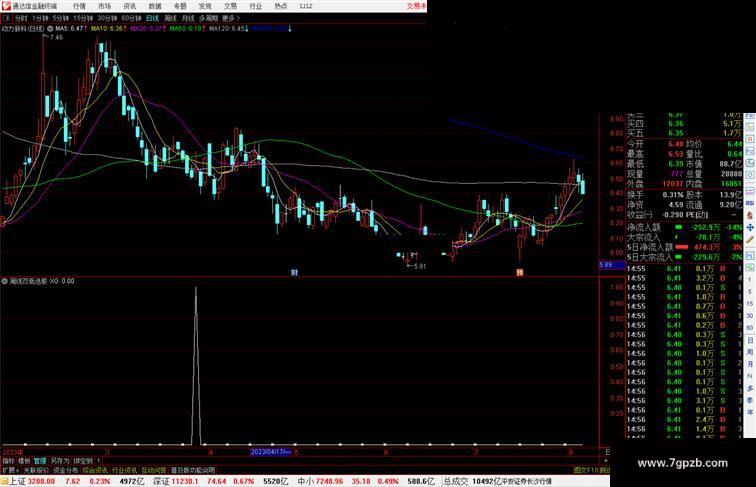Open the 互动问答 tab
The height and width of the screenshot is (487, 756).
pyautogui.click(x=154, y=470)
